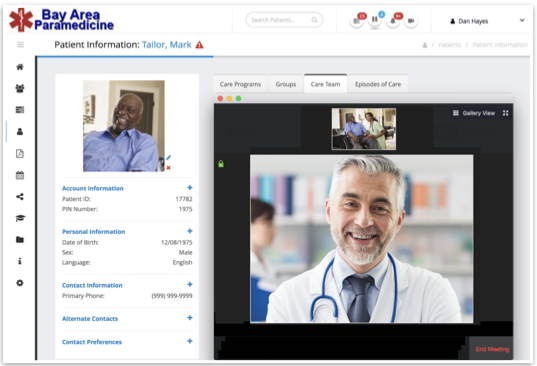This screenshot has height=366, width=537.
Task: Open Account Information section heading
Action: [92, 188]
